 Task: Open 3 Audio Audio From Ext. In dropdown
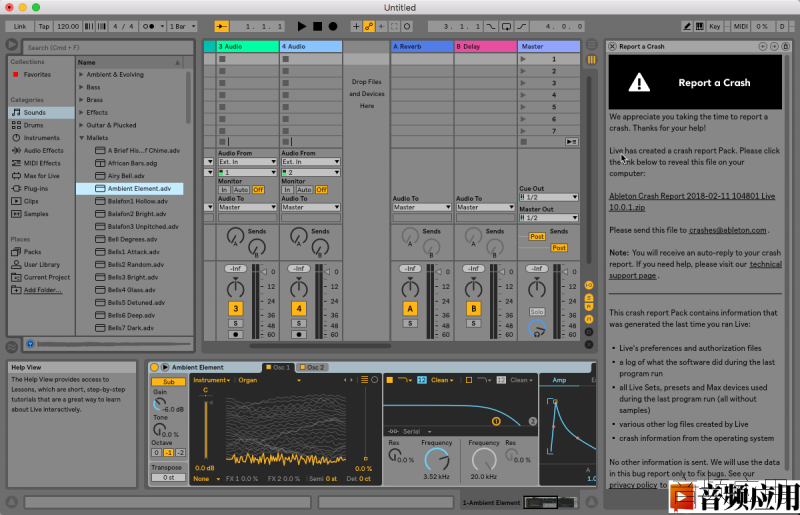click(247, 162)
